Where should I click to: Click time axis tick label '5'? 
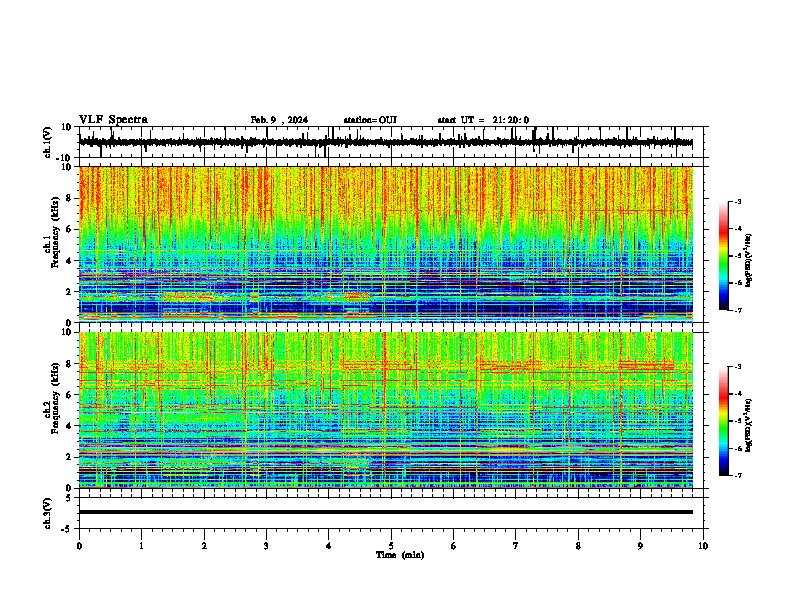click(x=391, y=546)
